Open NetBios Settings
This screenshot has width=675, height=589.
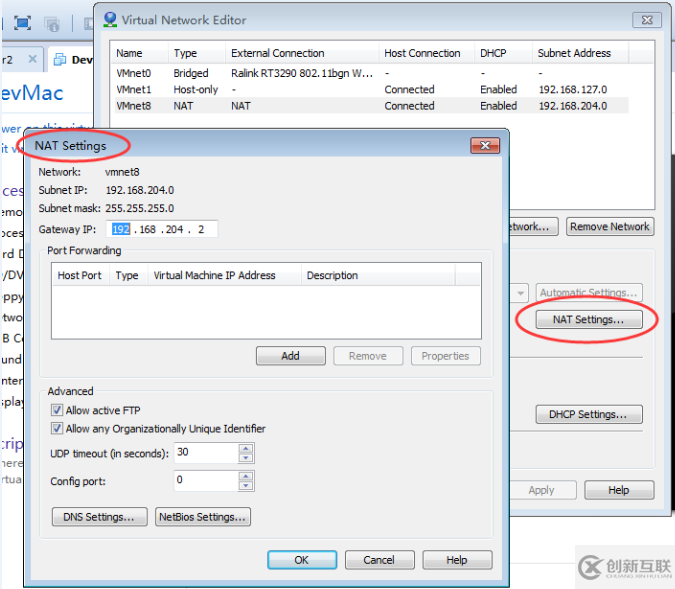tap(203, 517)
